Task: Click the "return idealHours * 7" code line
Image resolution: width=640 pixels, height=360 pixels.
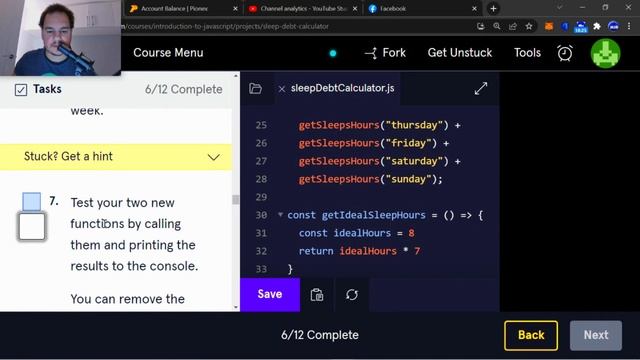Action: click(359, 251)
